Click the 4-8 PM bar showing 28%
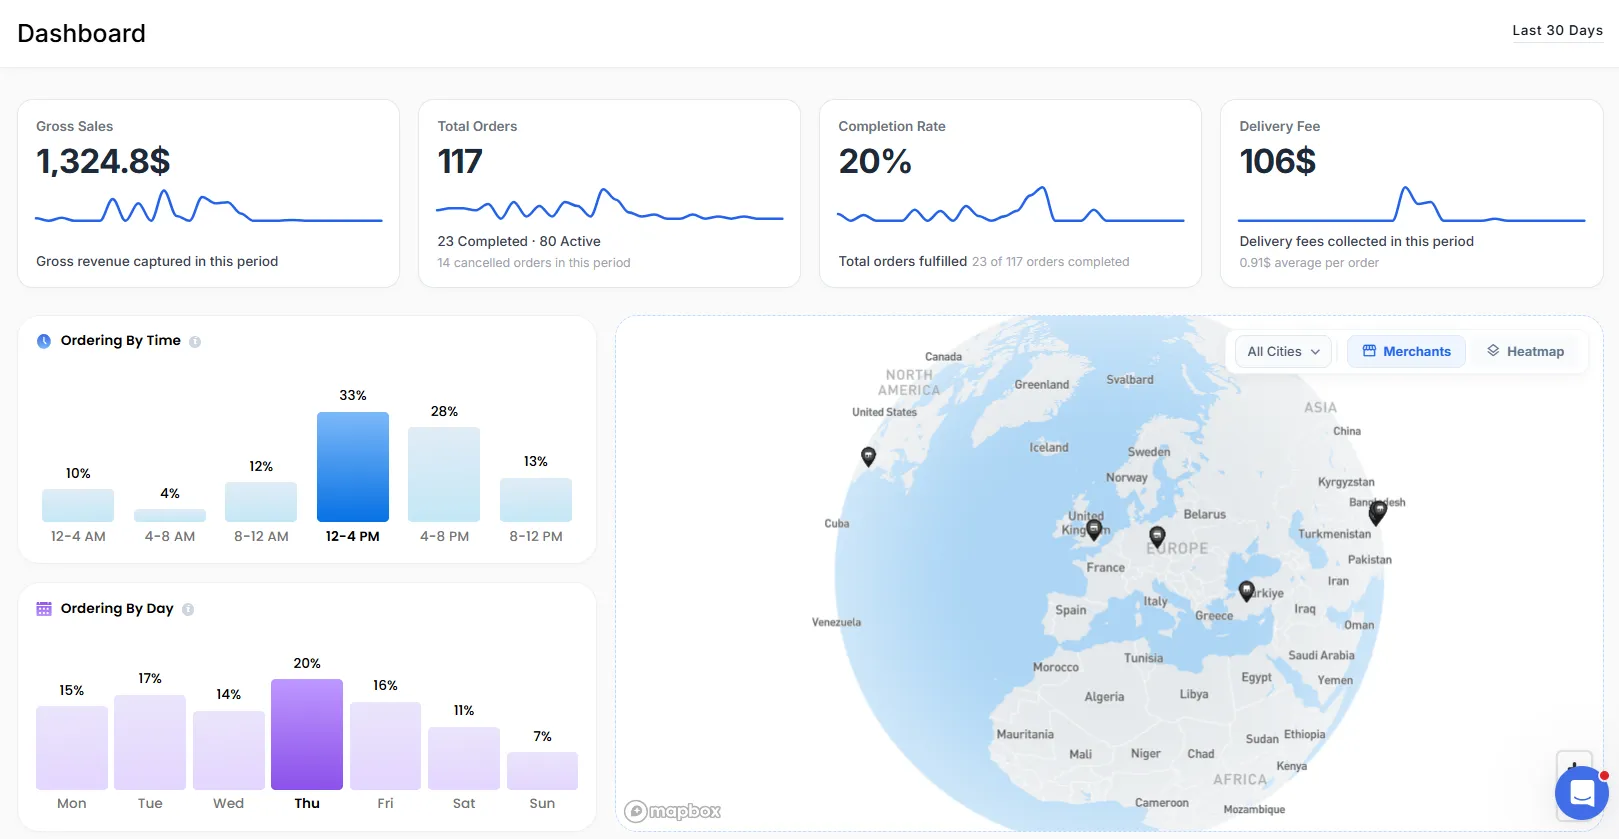This screenshot has height=839, width=1619. [x=444, y=475]
